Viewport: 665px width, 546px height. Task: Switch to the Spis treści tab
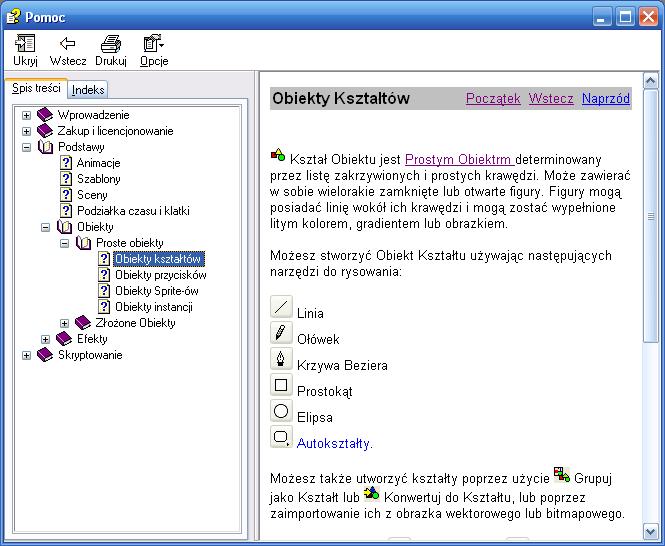point(36,88)
